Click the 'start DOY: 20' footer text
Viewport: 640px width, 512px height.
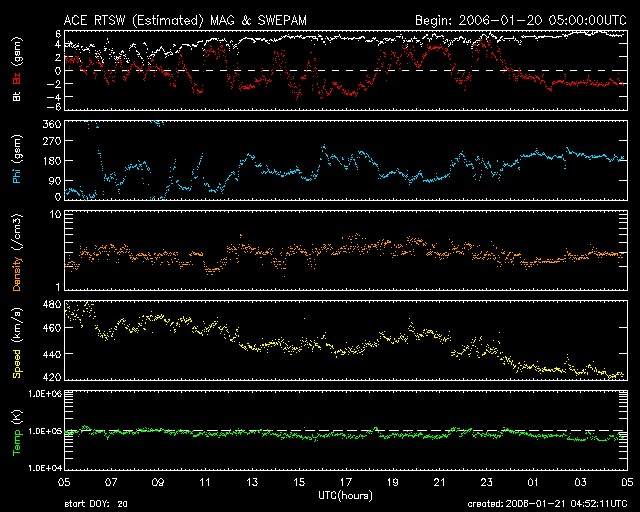pyautogui.click(x=96, y=504)
